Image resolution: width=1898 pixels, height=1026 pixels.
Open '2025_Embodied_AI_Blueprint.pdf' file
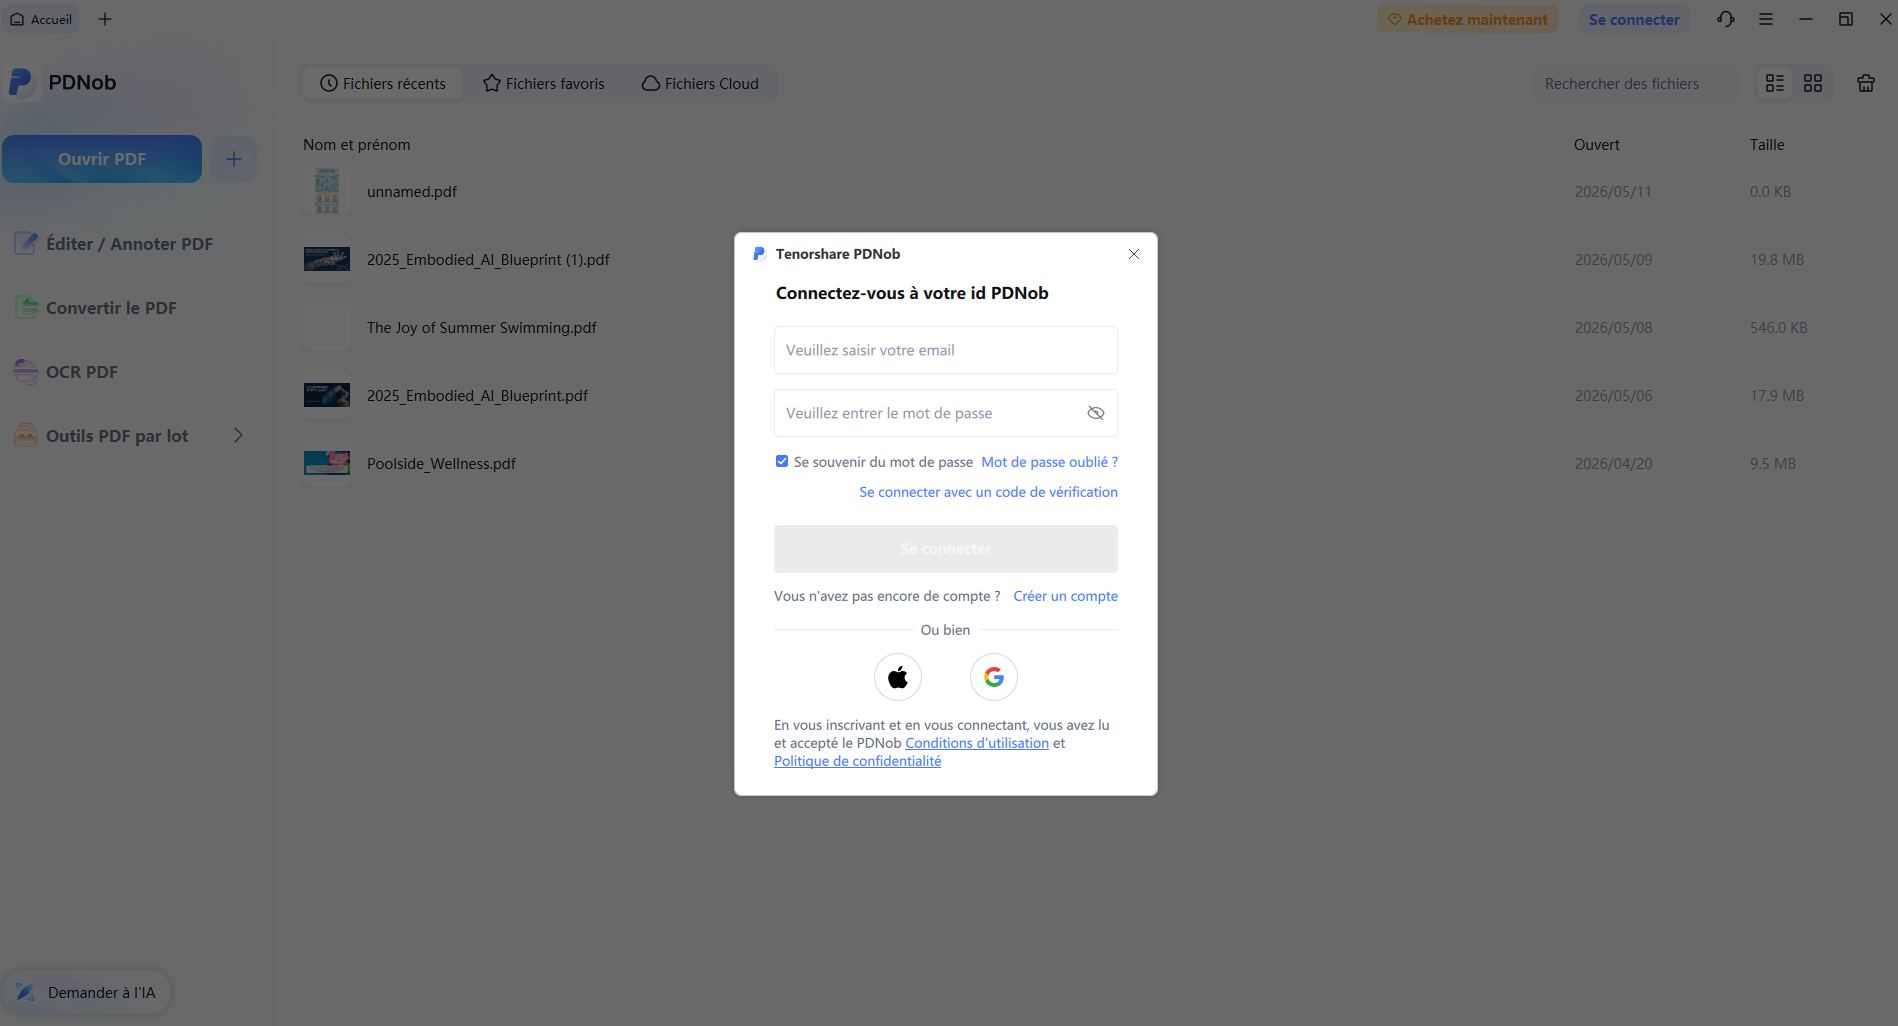point(477,396)
